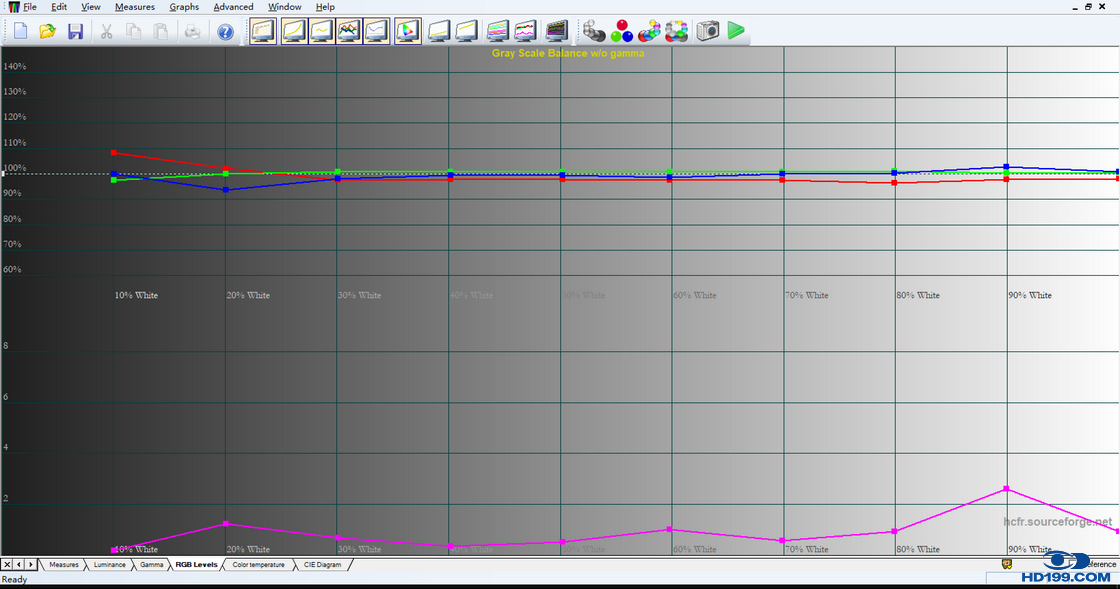
Task: Click the magenta deltaE peak at 90% White
Action: click(x=1006, y=488)
